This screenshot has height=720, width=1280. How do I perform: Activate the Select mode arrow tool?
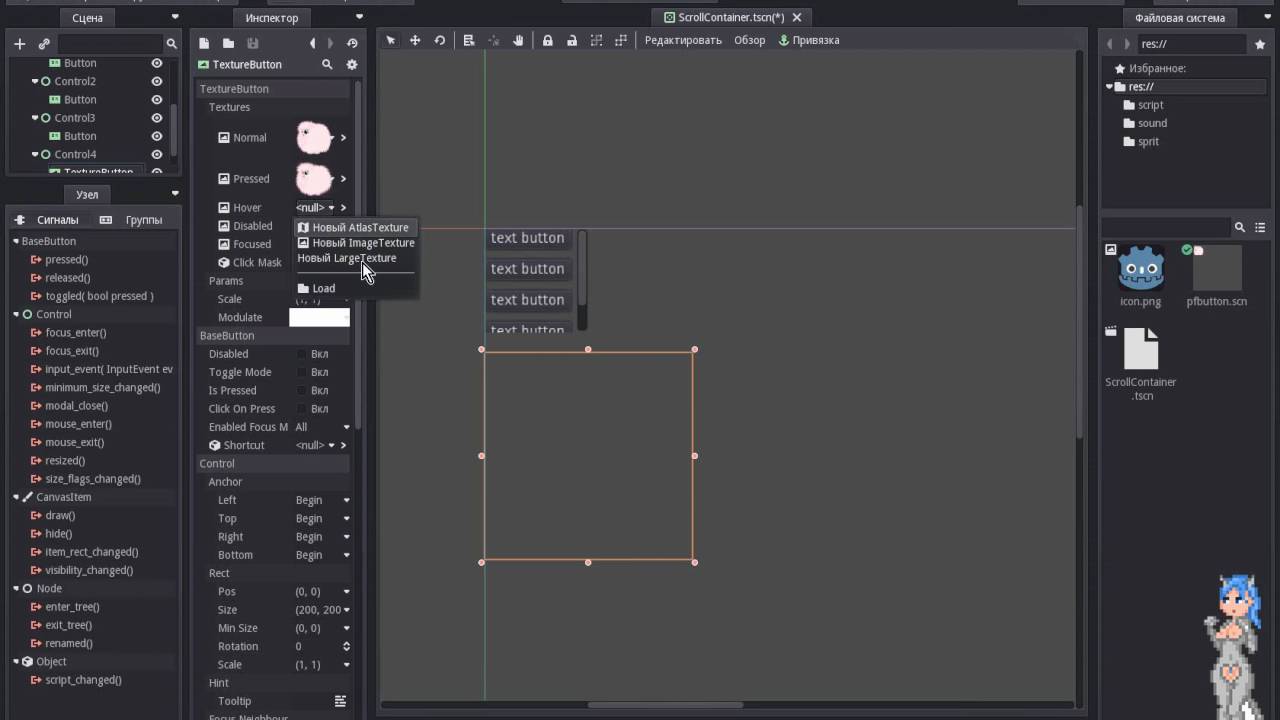[391, 40]
